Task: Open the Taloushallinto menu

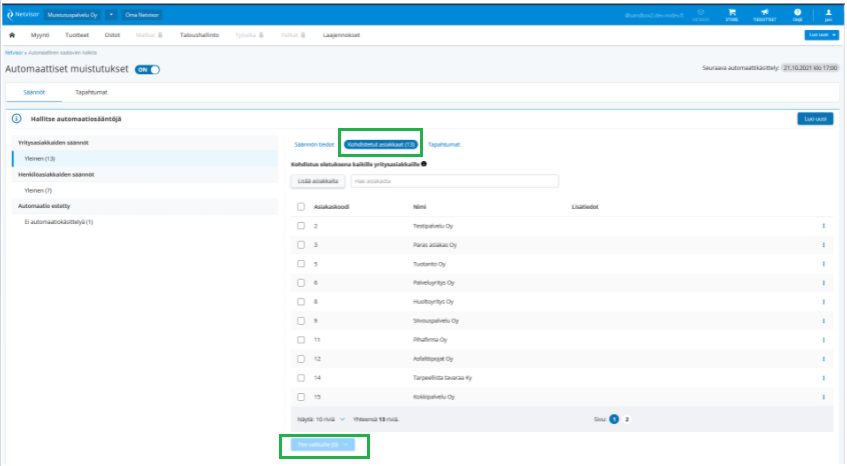Action: pyautogui.click(x=199, y=35)
